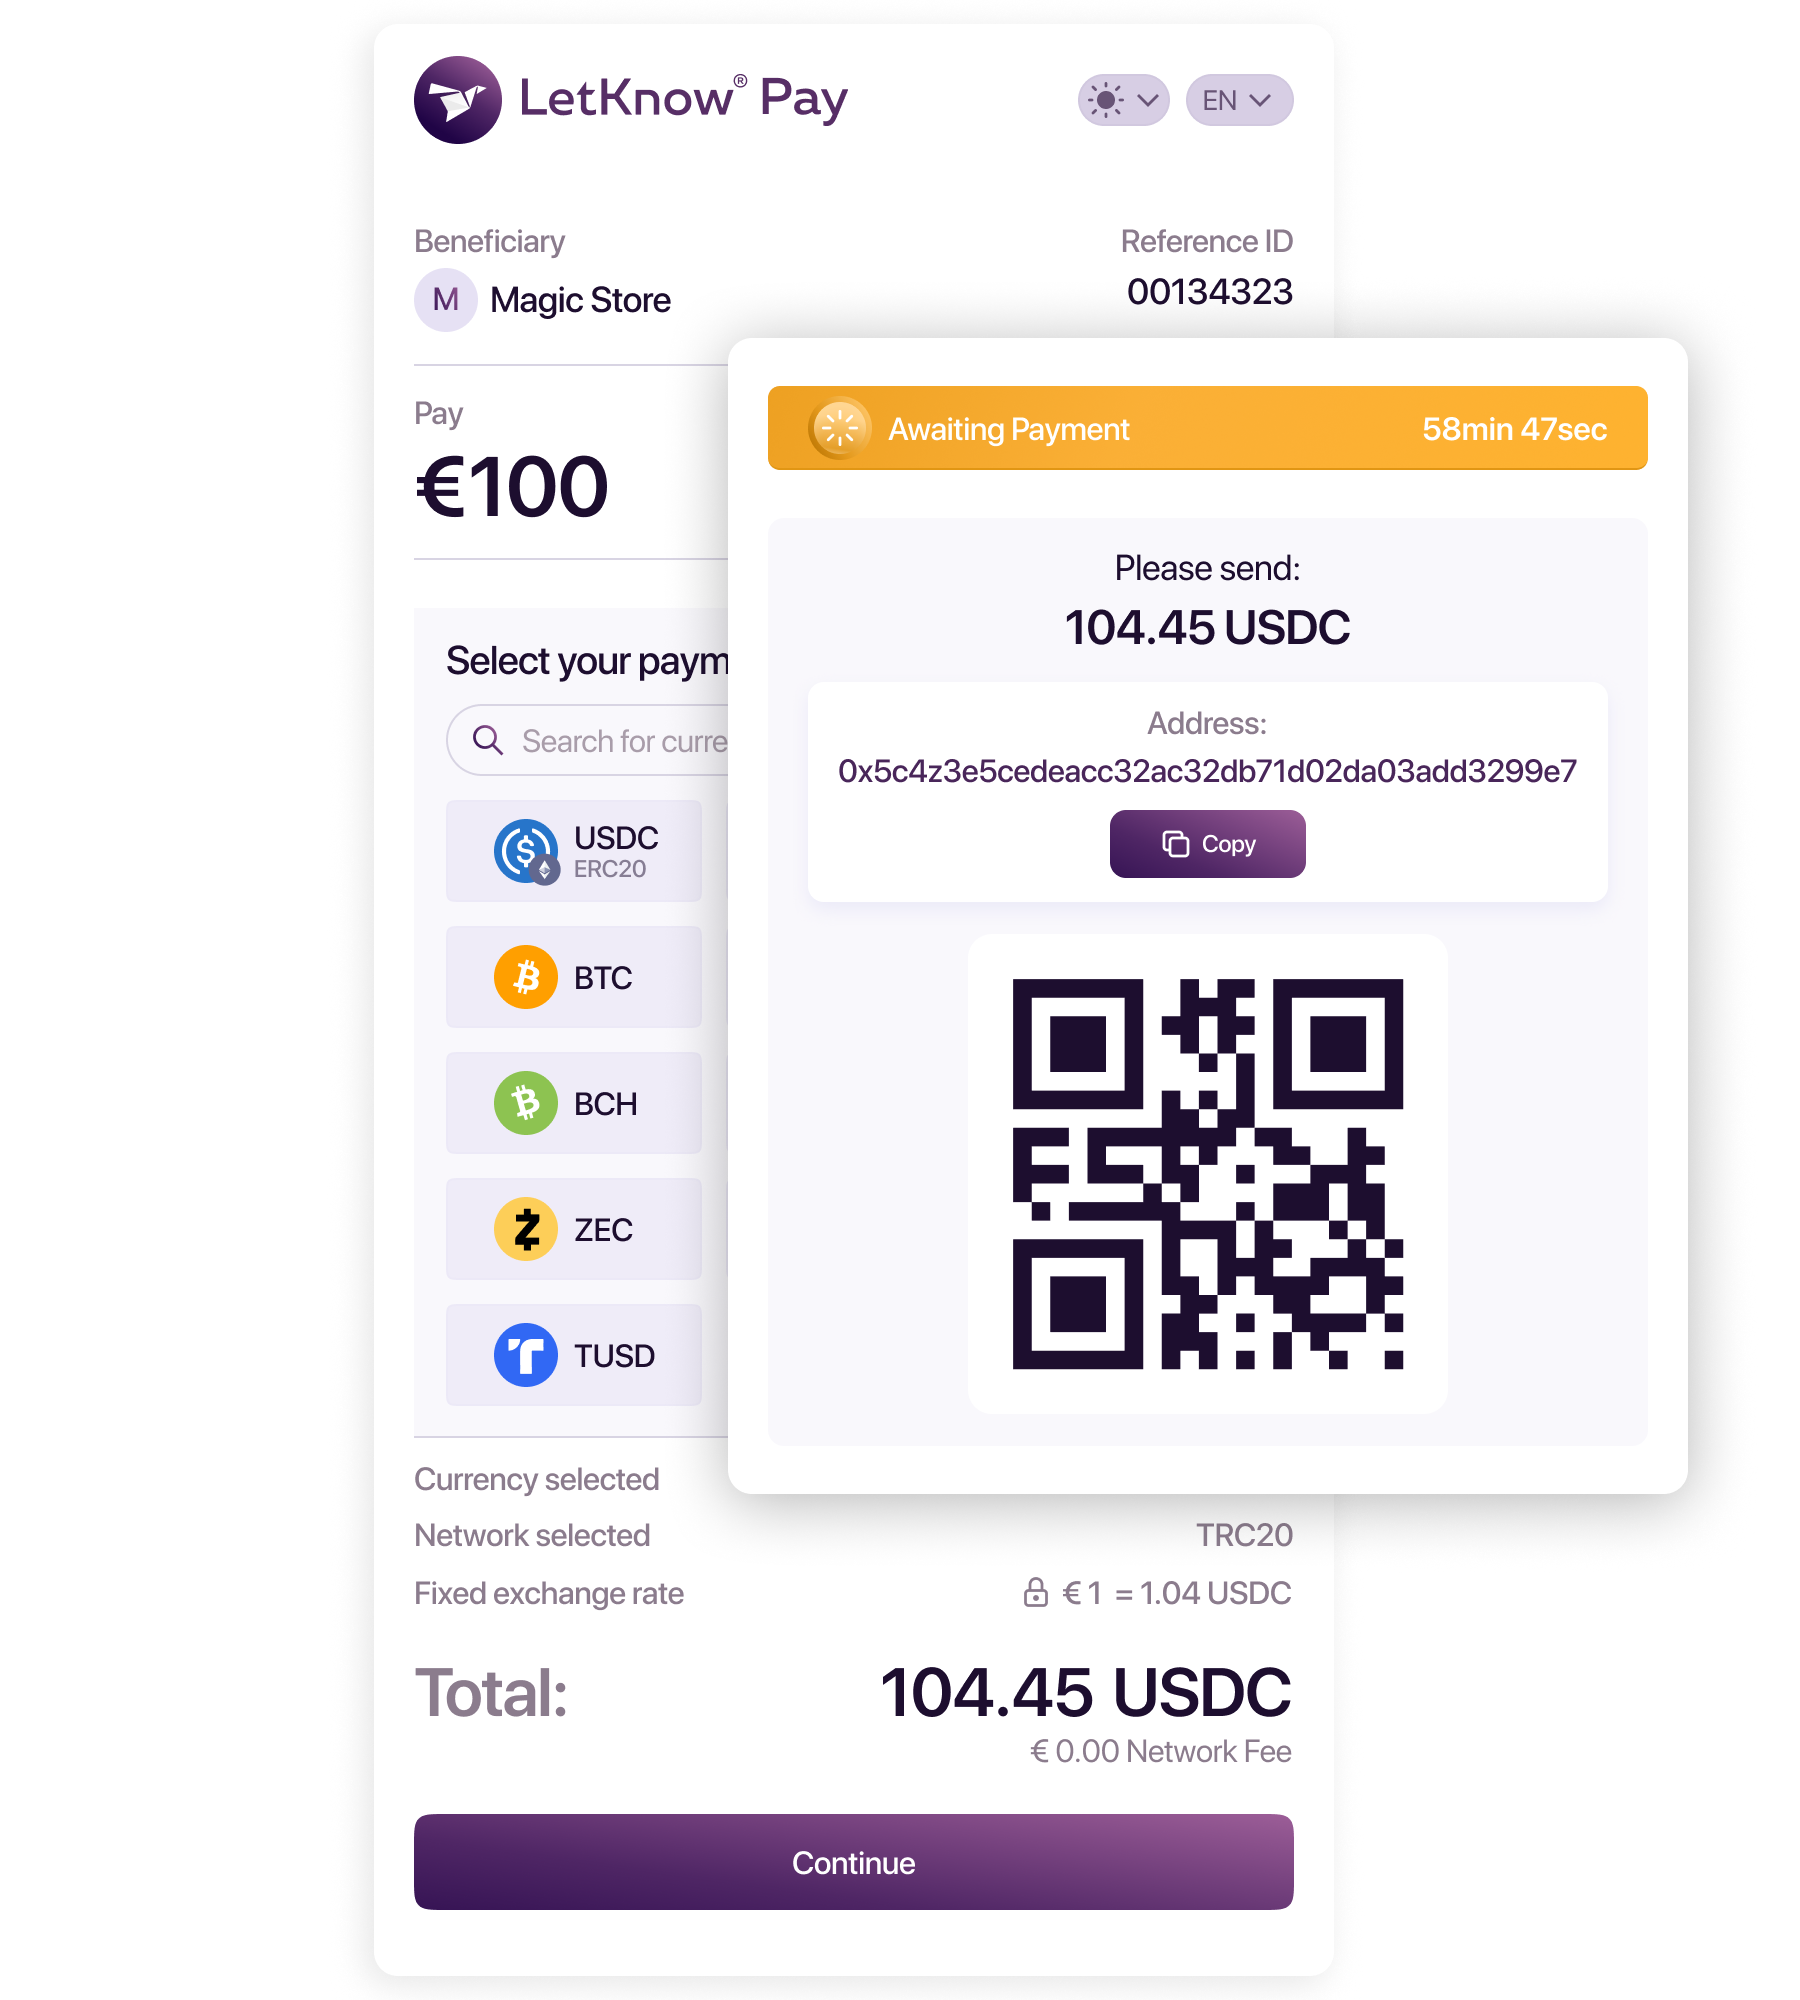Viewport: 1800px width, 2000px height.
Task: Open the light theme sun dropdown
Action: click(1123, 100)
